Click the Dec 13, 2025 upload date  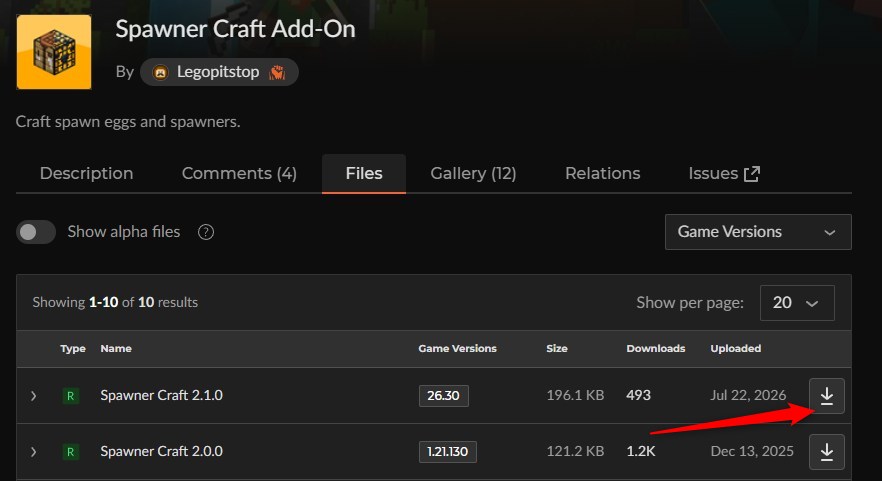(x=752, y=452)
